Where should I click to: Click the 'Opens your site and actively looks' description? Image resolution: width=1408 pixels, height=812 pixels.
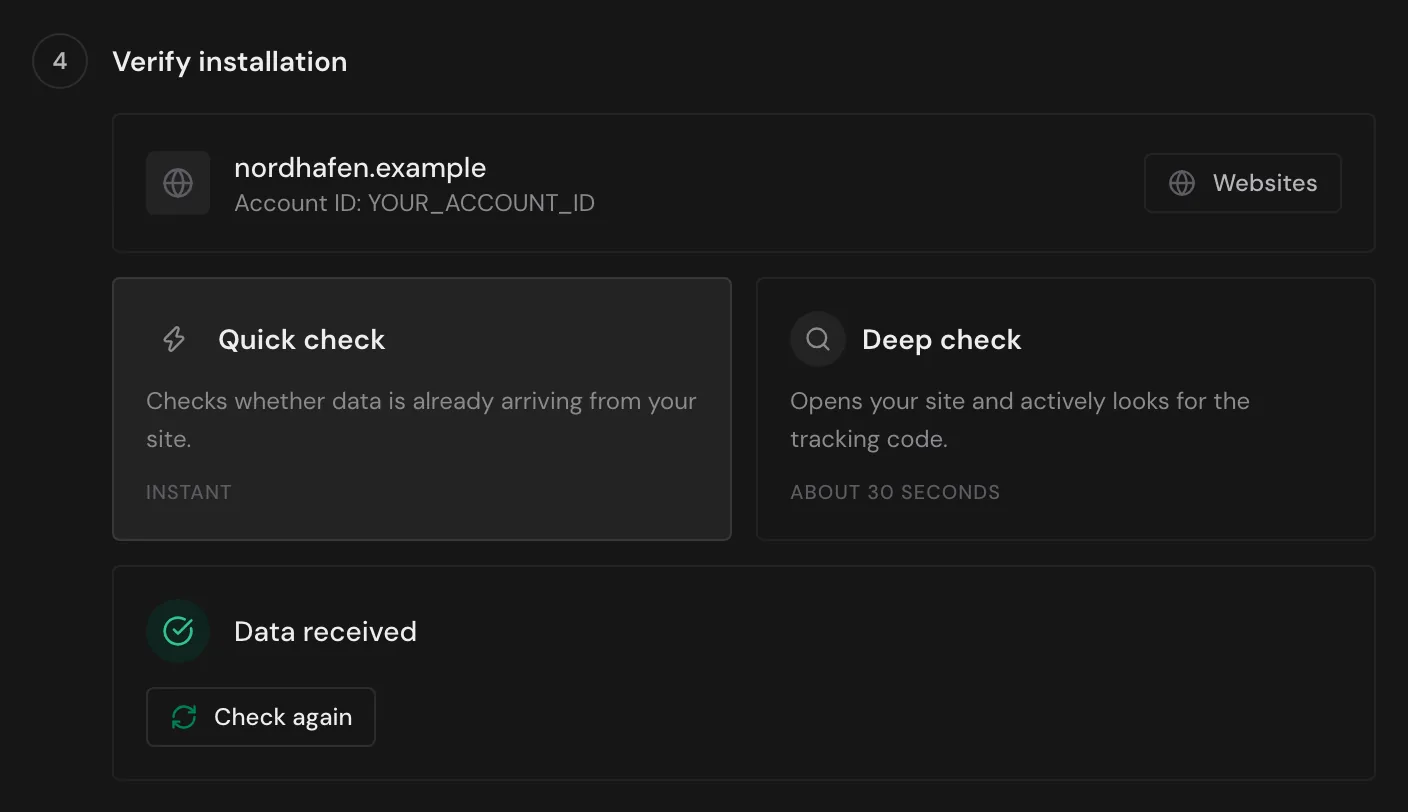[x=1020, y=420]
